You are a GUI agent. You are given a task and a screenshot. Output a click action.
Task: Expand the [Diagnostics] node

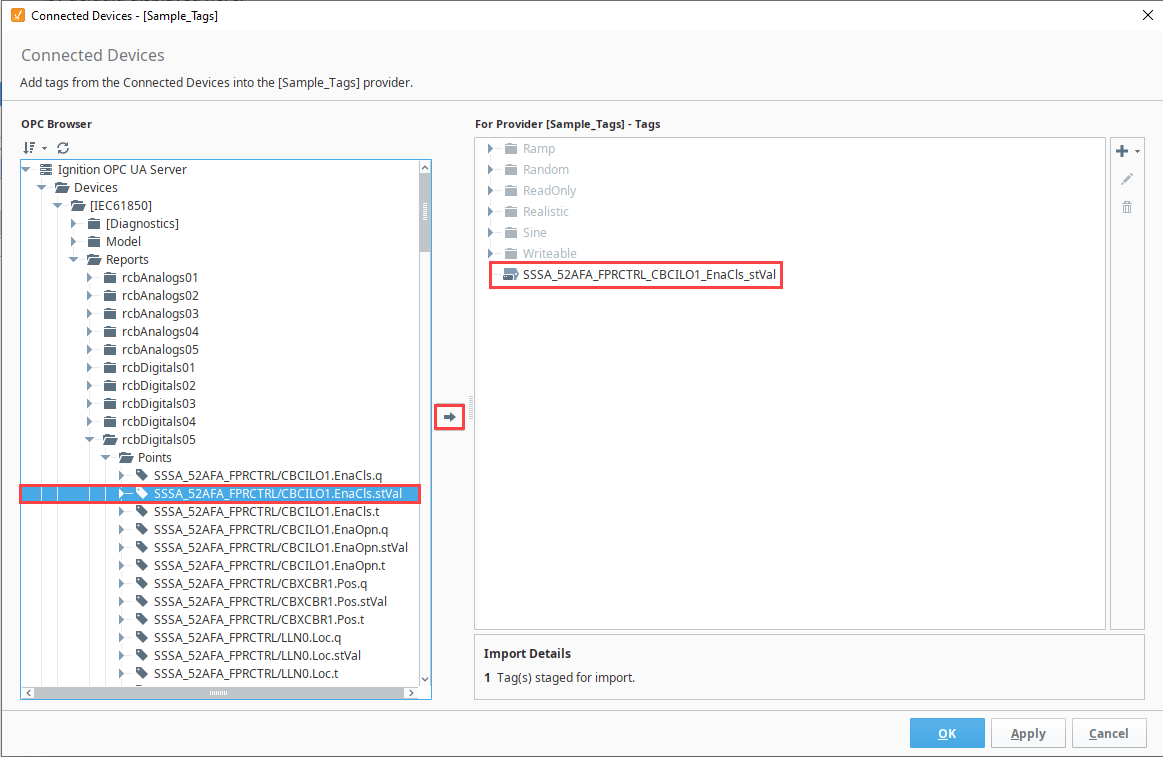pyautogui.click(x=73, y=223)
